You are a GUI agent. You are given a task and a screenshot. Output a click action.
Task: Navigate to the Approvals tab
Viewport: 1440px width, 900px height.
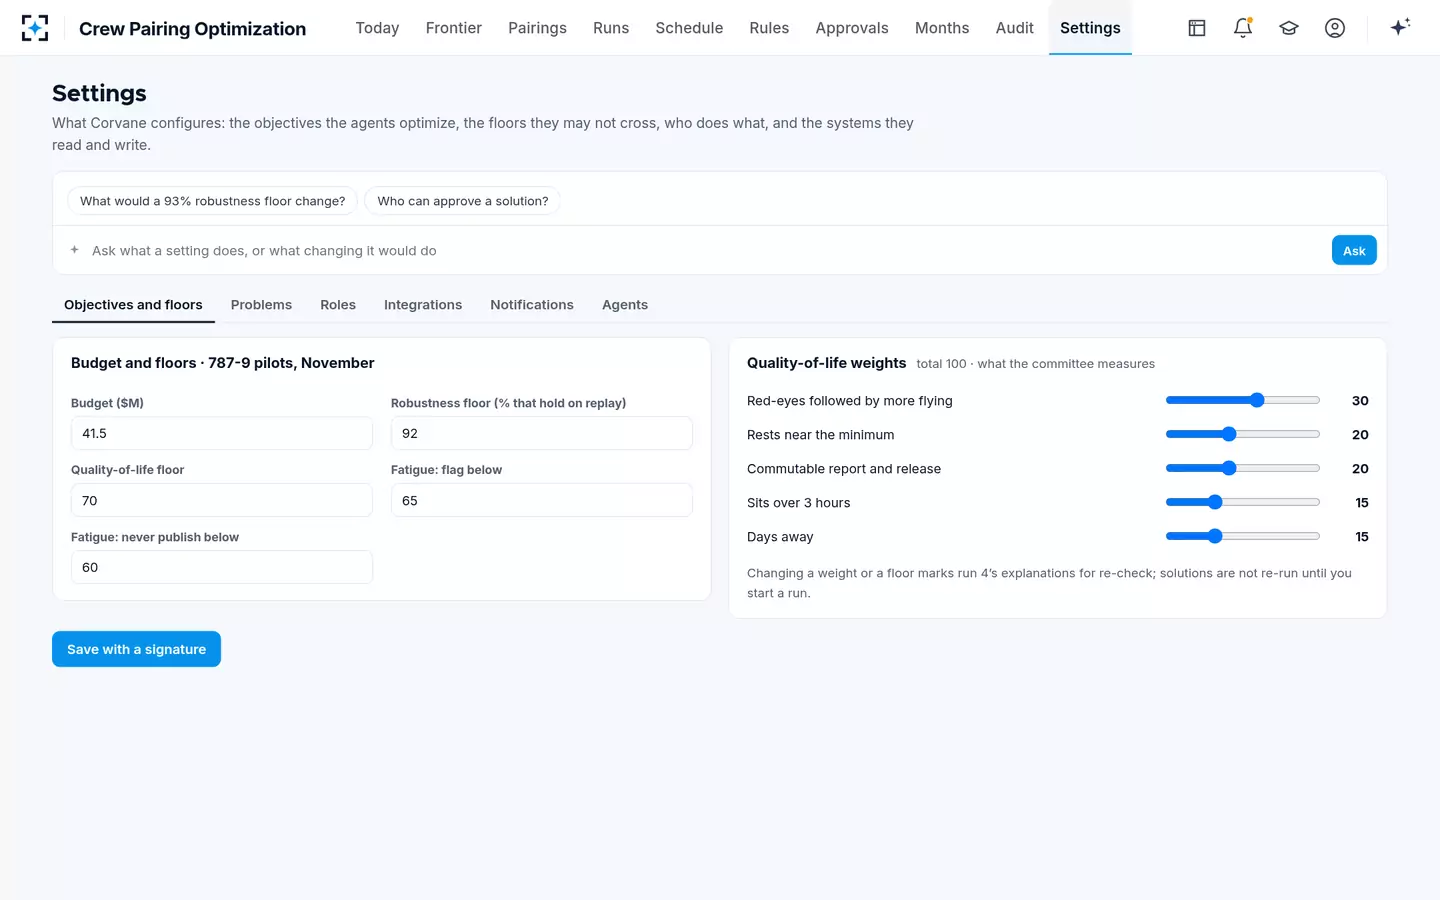[852, 28]
